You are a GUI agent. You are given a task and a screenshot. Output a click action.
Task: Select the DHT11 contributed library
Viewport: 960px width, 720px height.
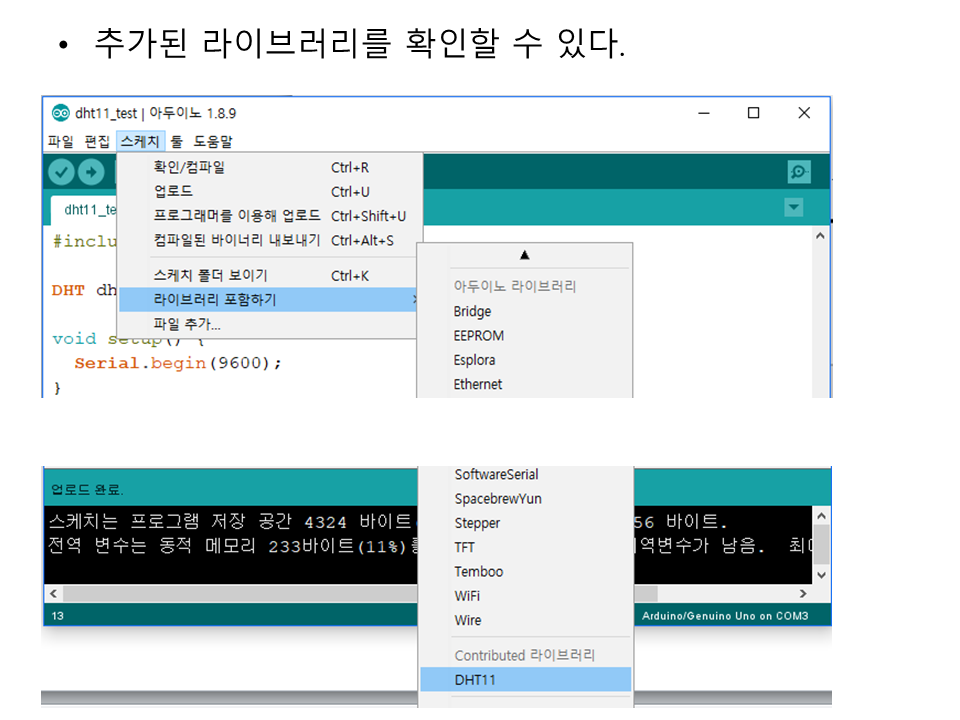click(x=525, y=680)
